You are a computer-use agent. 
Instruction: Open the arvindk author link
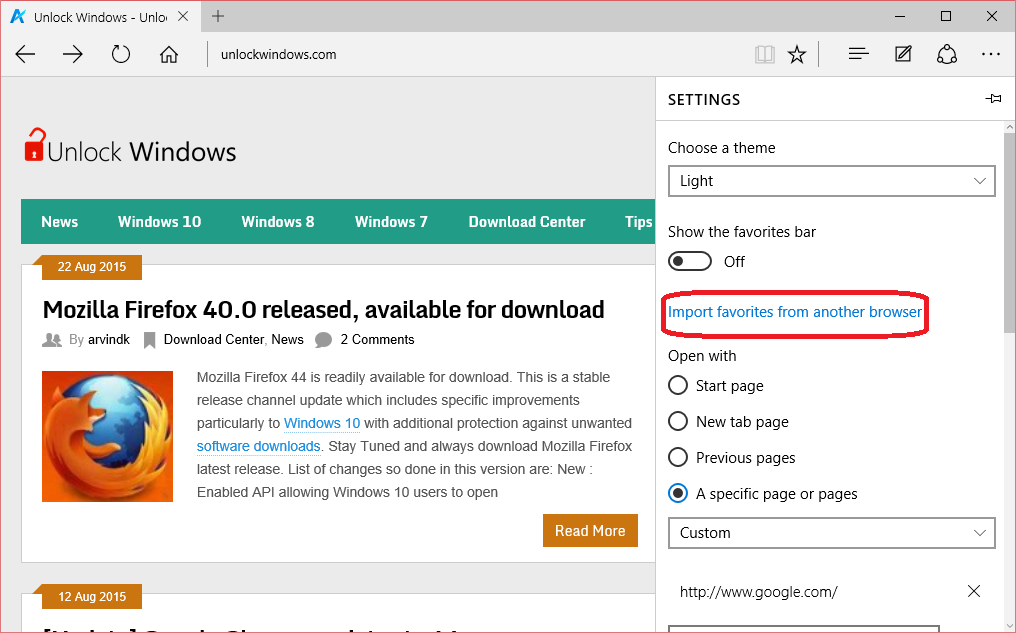click(109, 340)
